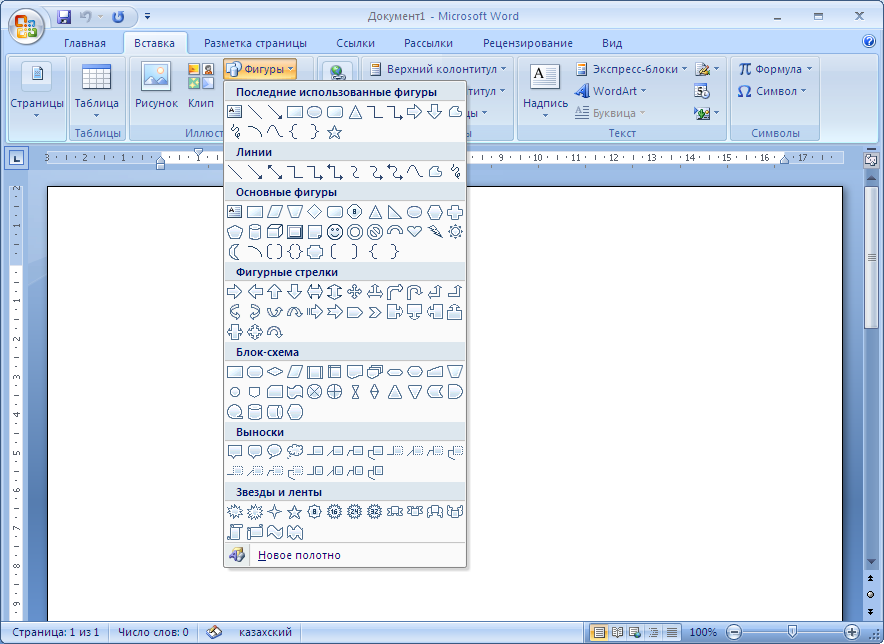884x644 pixels.
Task: Pick the chevron block arrow shape
Action: tap(375, 312)
